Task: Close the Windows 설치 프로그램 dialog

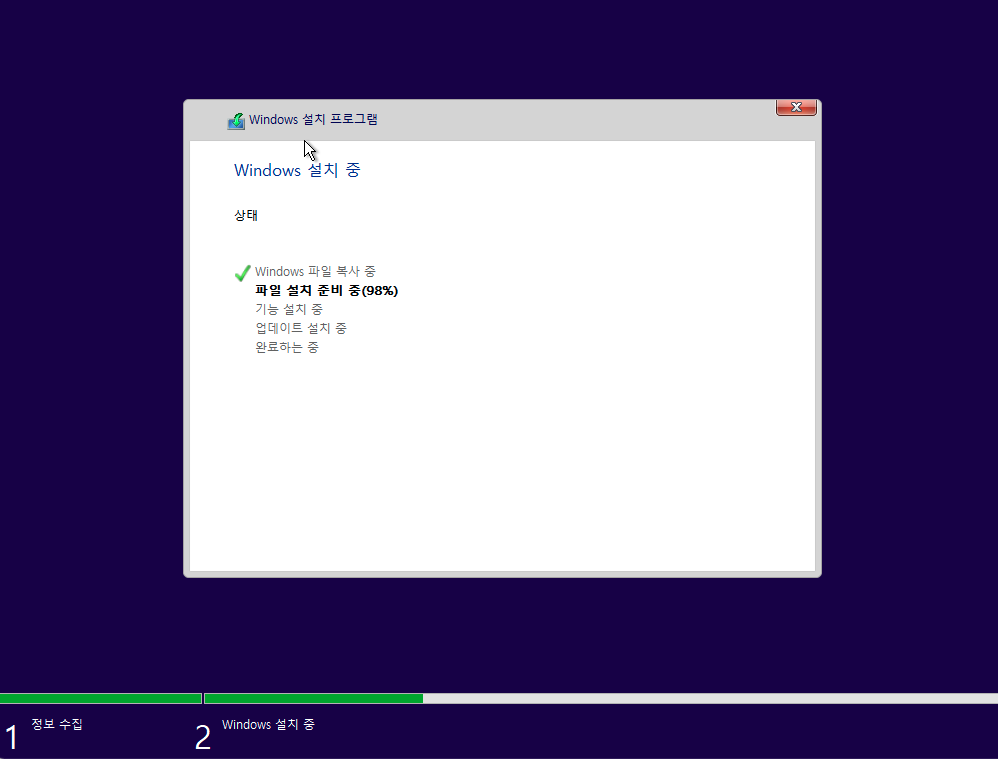Action: 796,108
